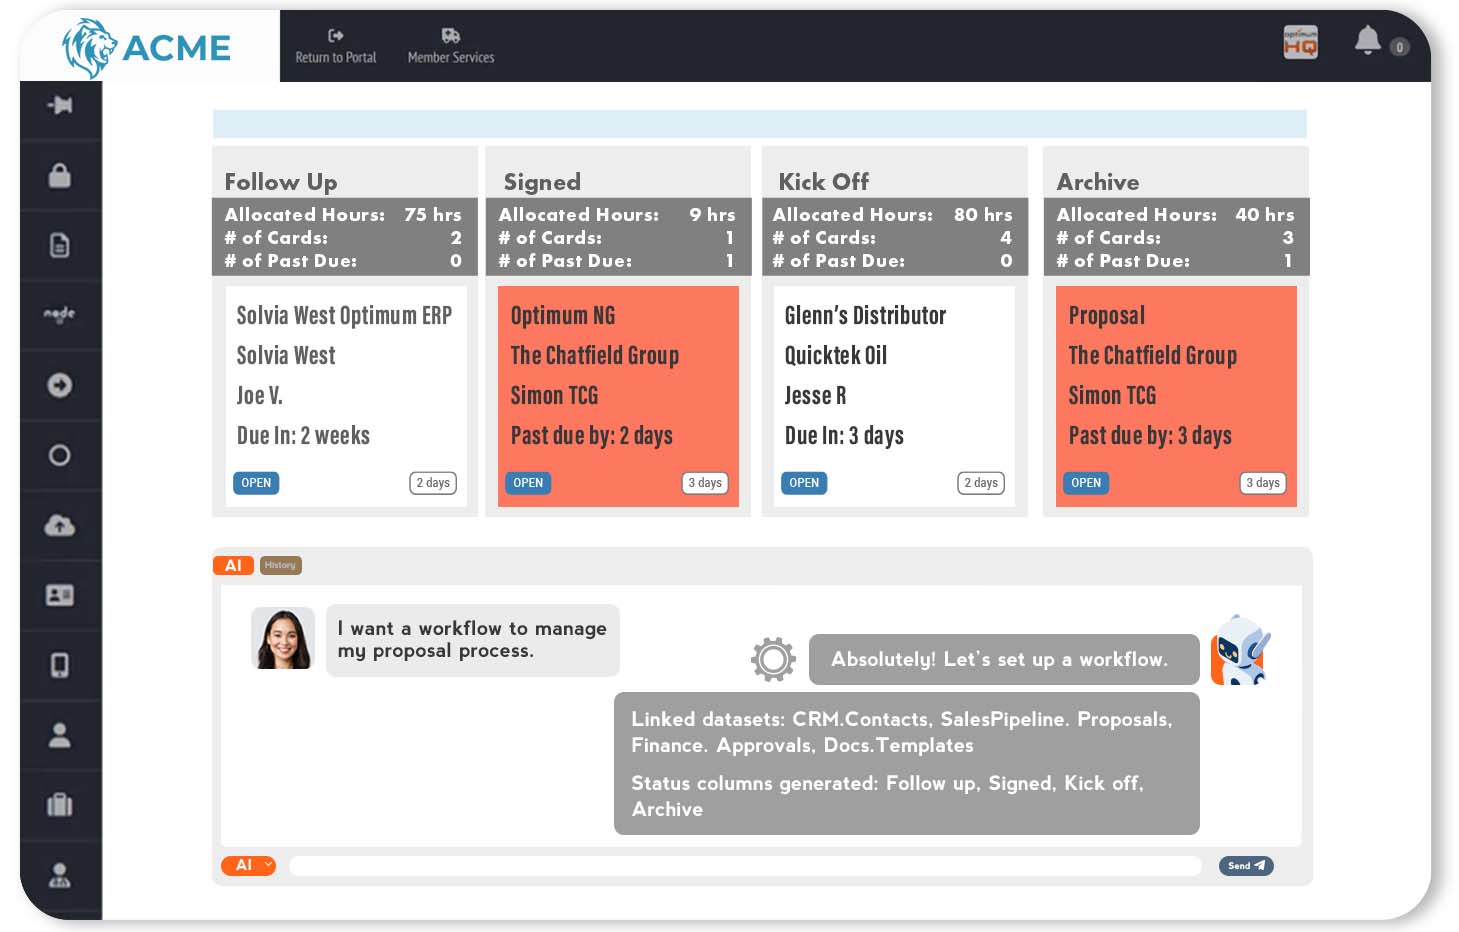This screenshot has height=932, width=1459.
Task: Click the mobile device icon in the sidebar
Action: tap(59, 665)
